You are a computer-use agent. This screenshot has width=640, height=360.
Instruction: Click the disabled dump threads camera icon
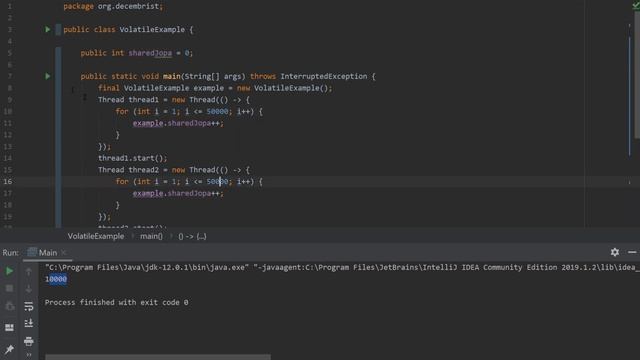[x=9, y=306]
